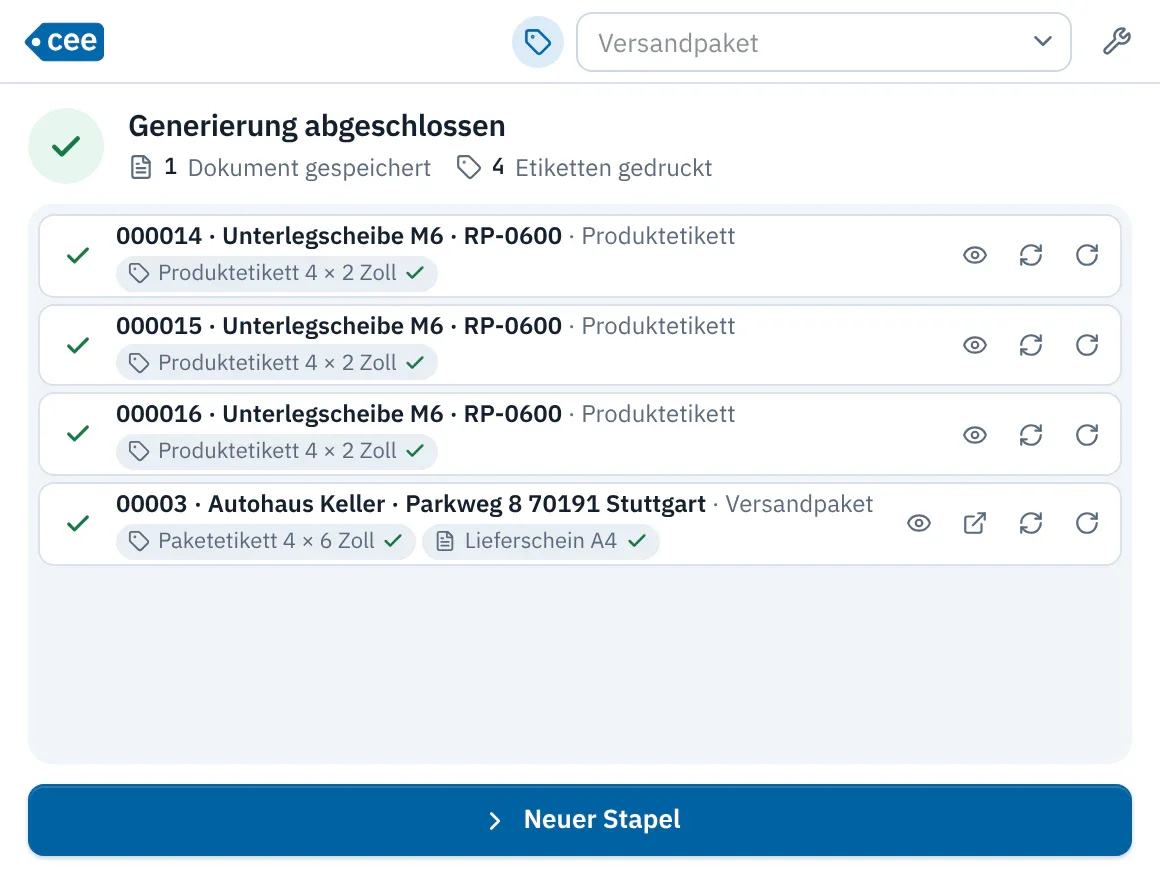This screenshot has width=1160, height=880.
Task: Click Produktetikett 4 × 2 Zoll chip in row 000016
Action: tap(277, 451)
